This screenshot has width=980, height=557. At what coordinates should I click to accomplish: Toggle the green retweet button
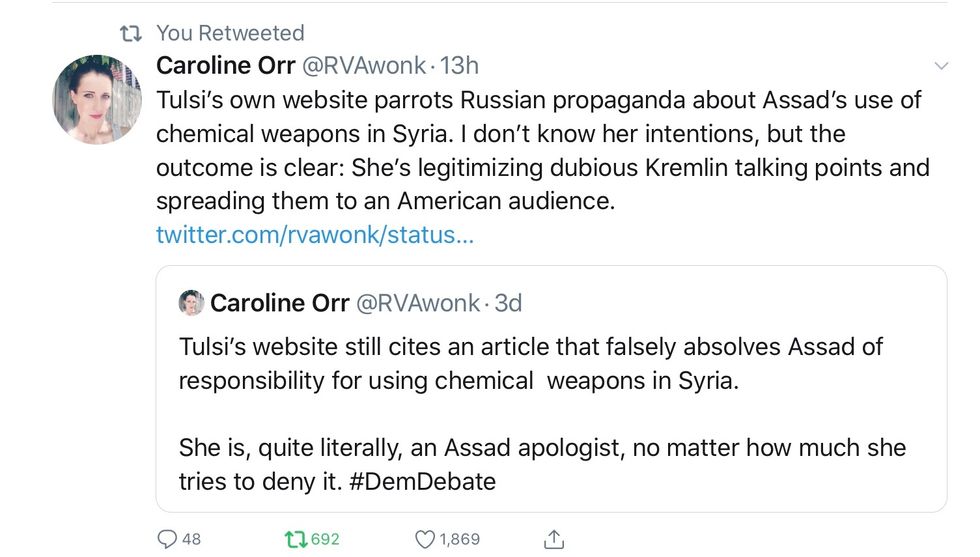pos(295,539)
